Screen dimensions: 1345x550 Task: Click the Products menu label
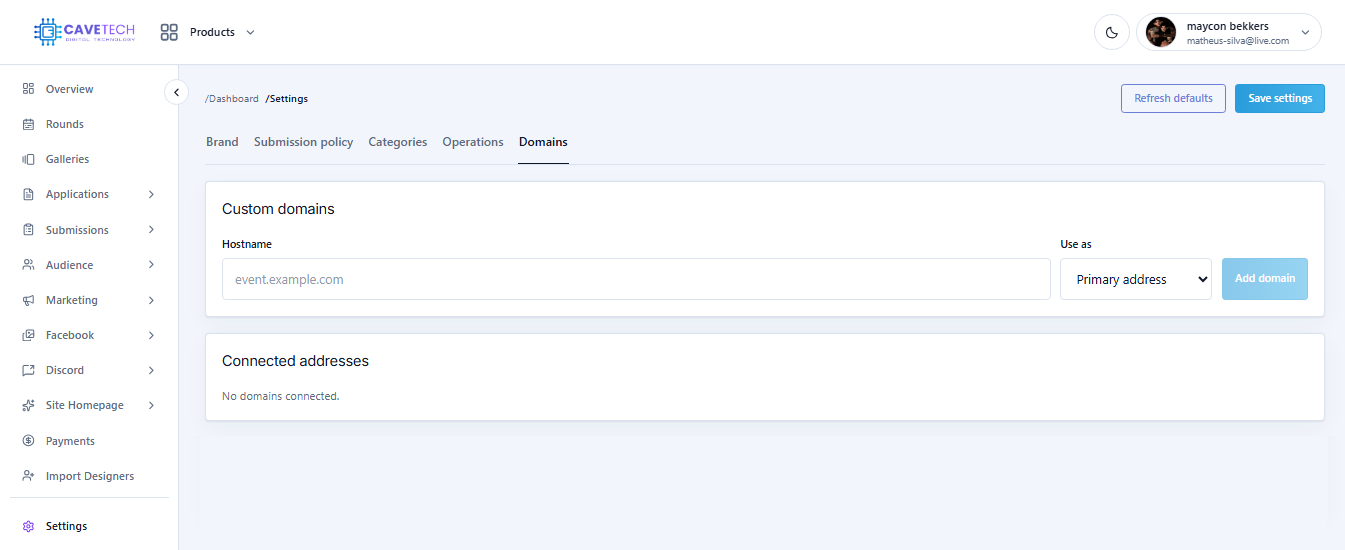coord(212,32)
